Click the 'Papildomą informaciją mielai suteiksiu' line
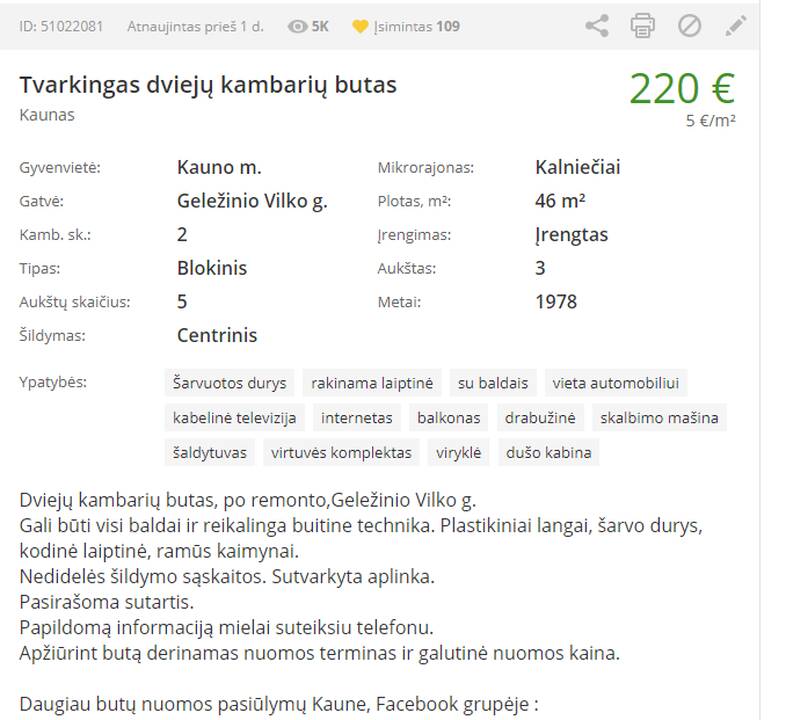This screenshot has width=786, height=720. tap(226, 628)
